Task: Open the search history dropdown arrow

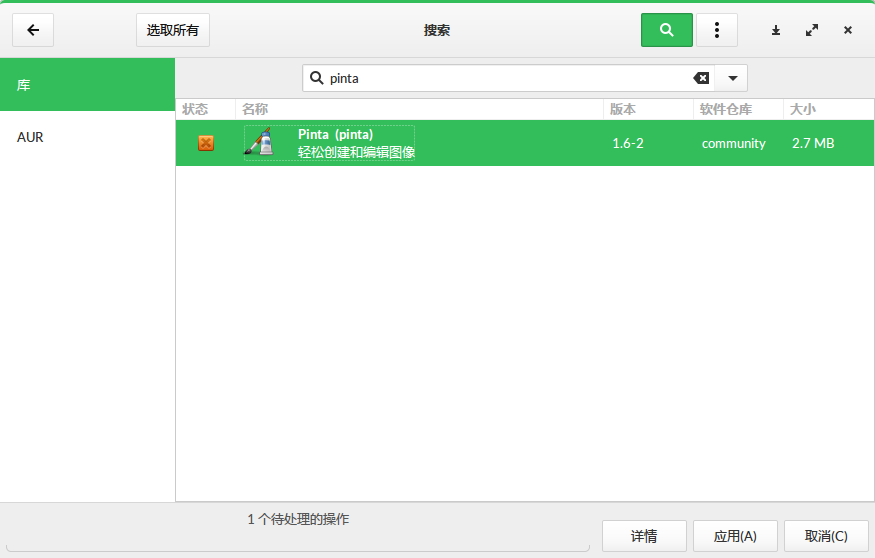Action: click(733, 78)
